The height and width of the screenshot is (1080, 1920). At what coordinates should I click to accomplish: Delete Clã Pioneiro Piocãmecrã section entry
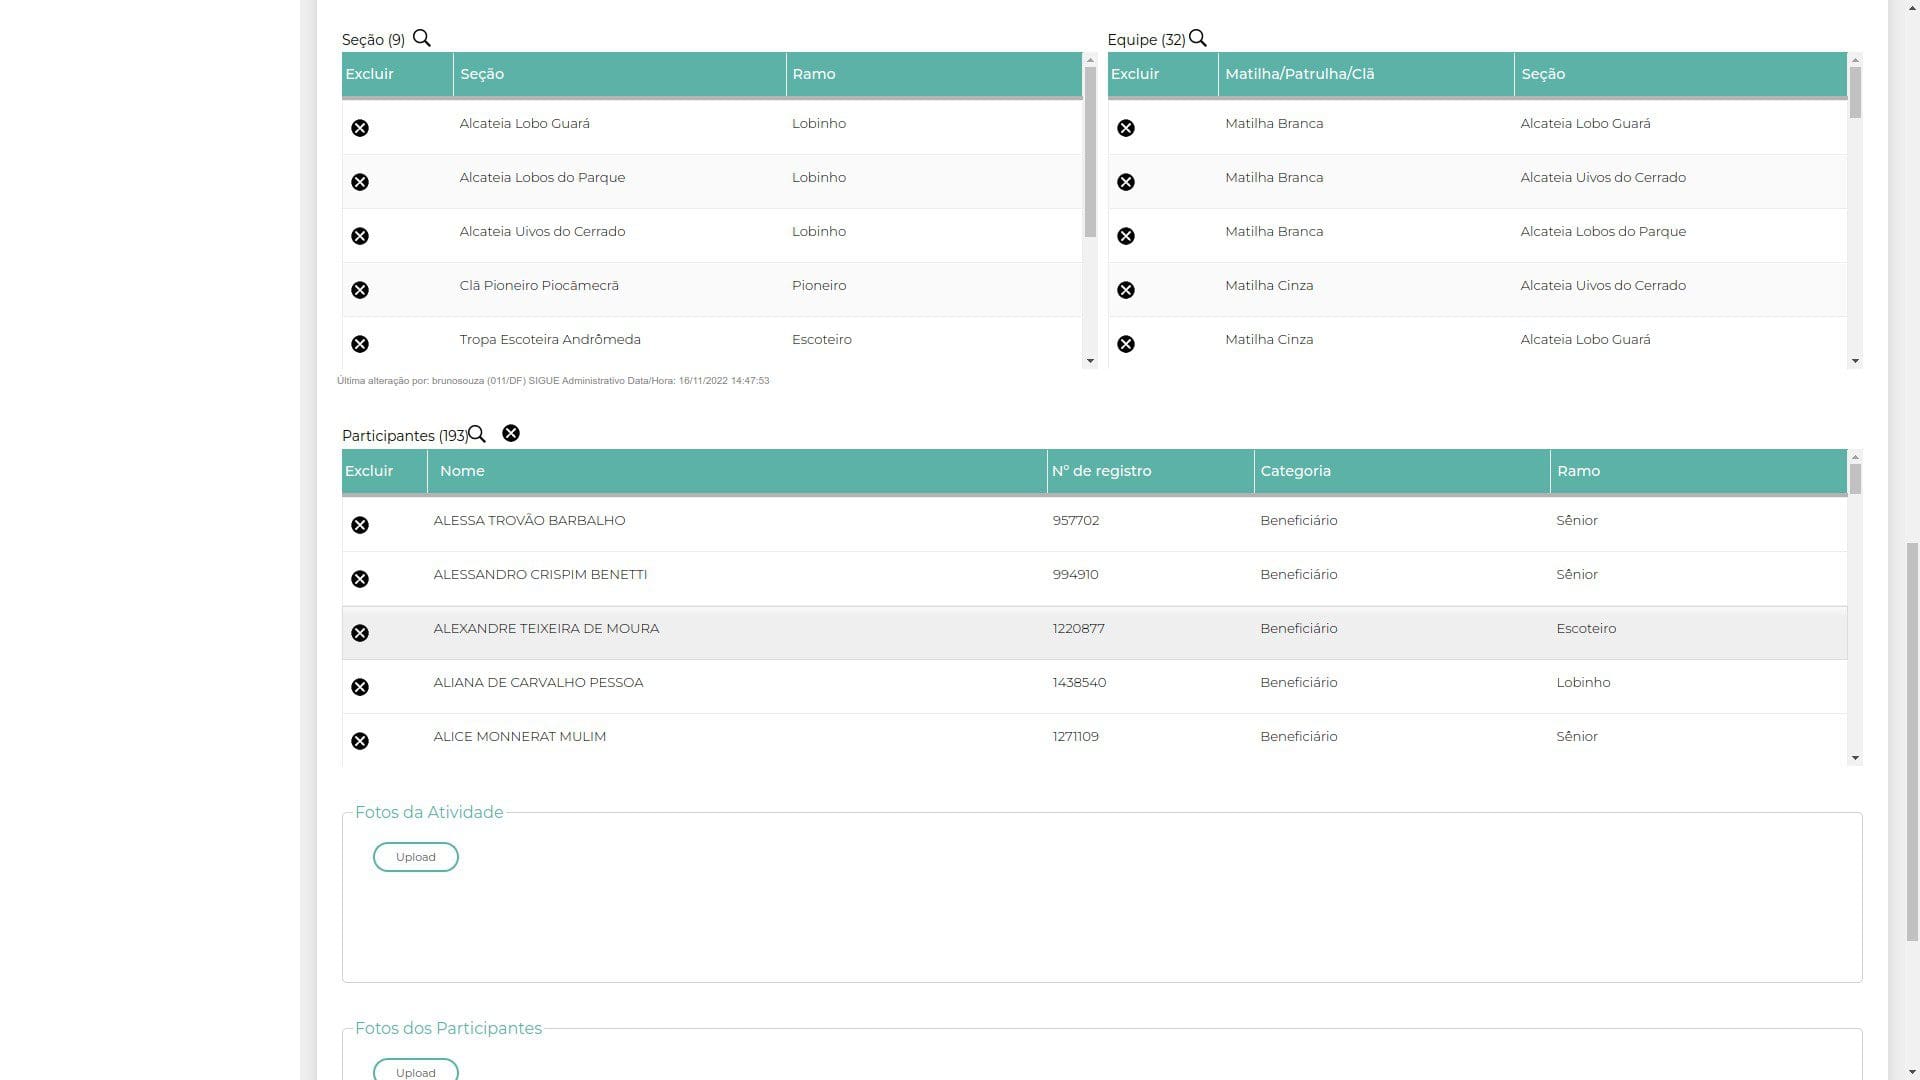click(360, 290)
